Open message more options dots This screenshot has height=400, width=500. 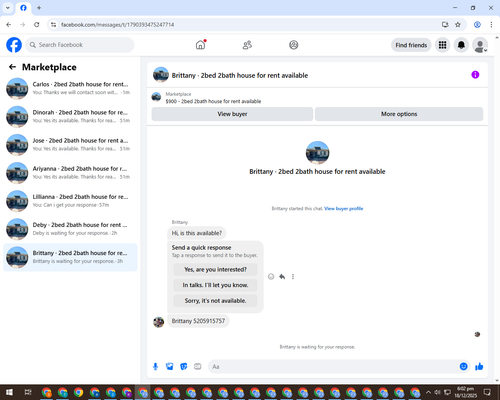pyautogui.click(x=293, y=276)
